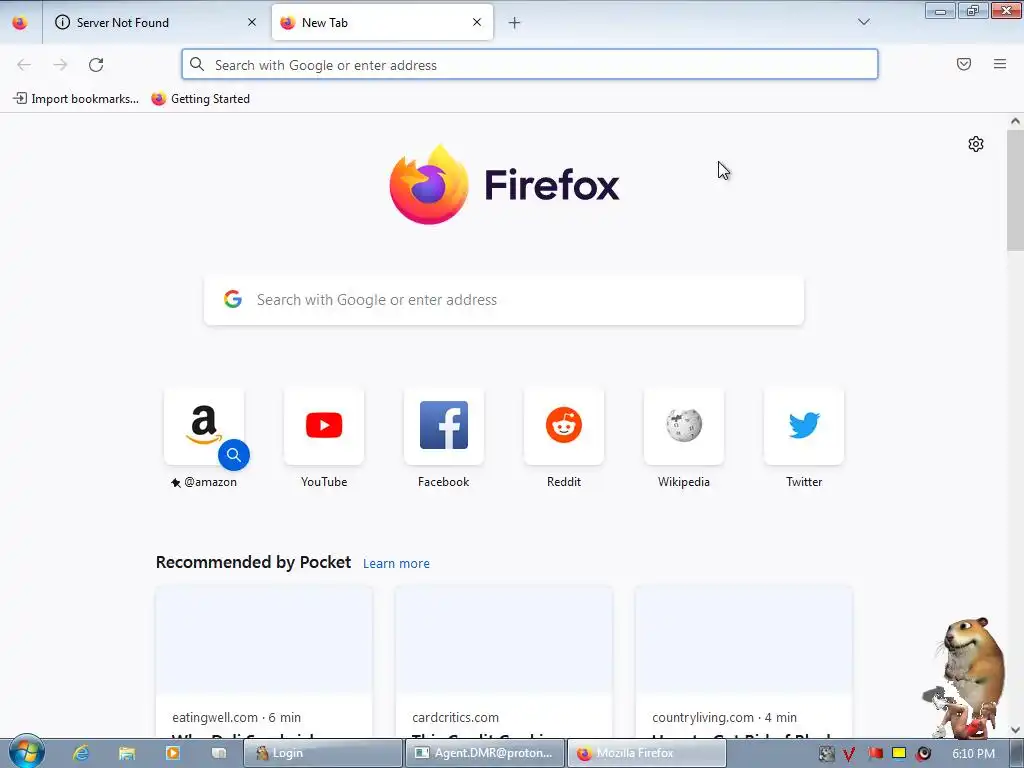Open the YouTube shortcut tile
The width and height of the screenshot is (1024, 768).
tap(324, 426)
